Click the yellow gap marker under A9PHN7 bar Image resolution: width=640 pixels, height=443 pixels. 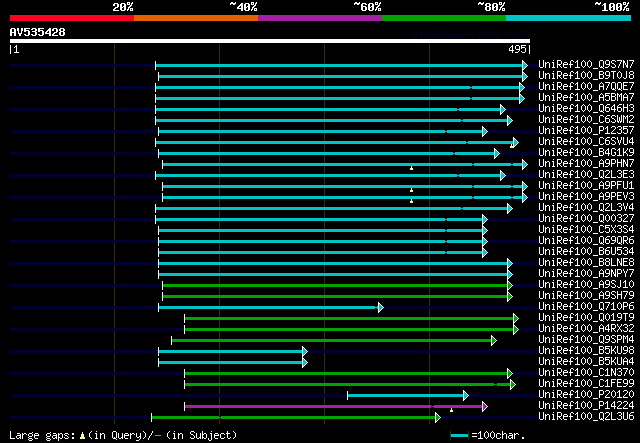click(411, 168)
